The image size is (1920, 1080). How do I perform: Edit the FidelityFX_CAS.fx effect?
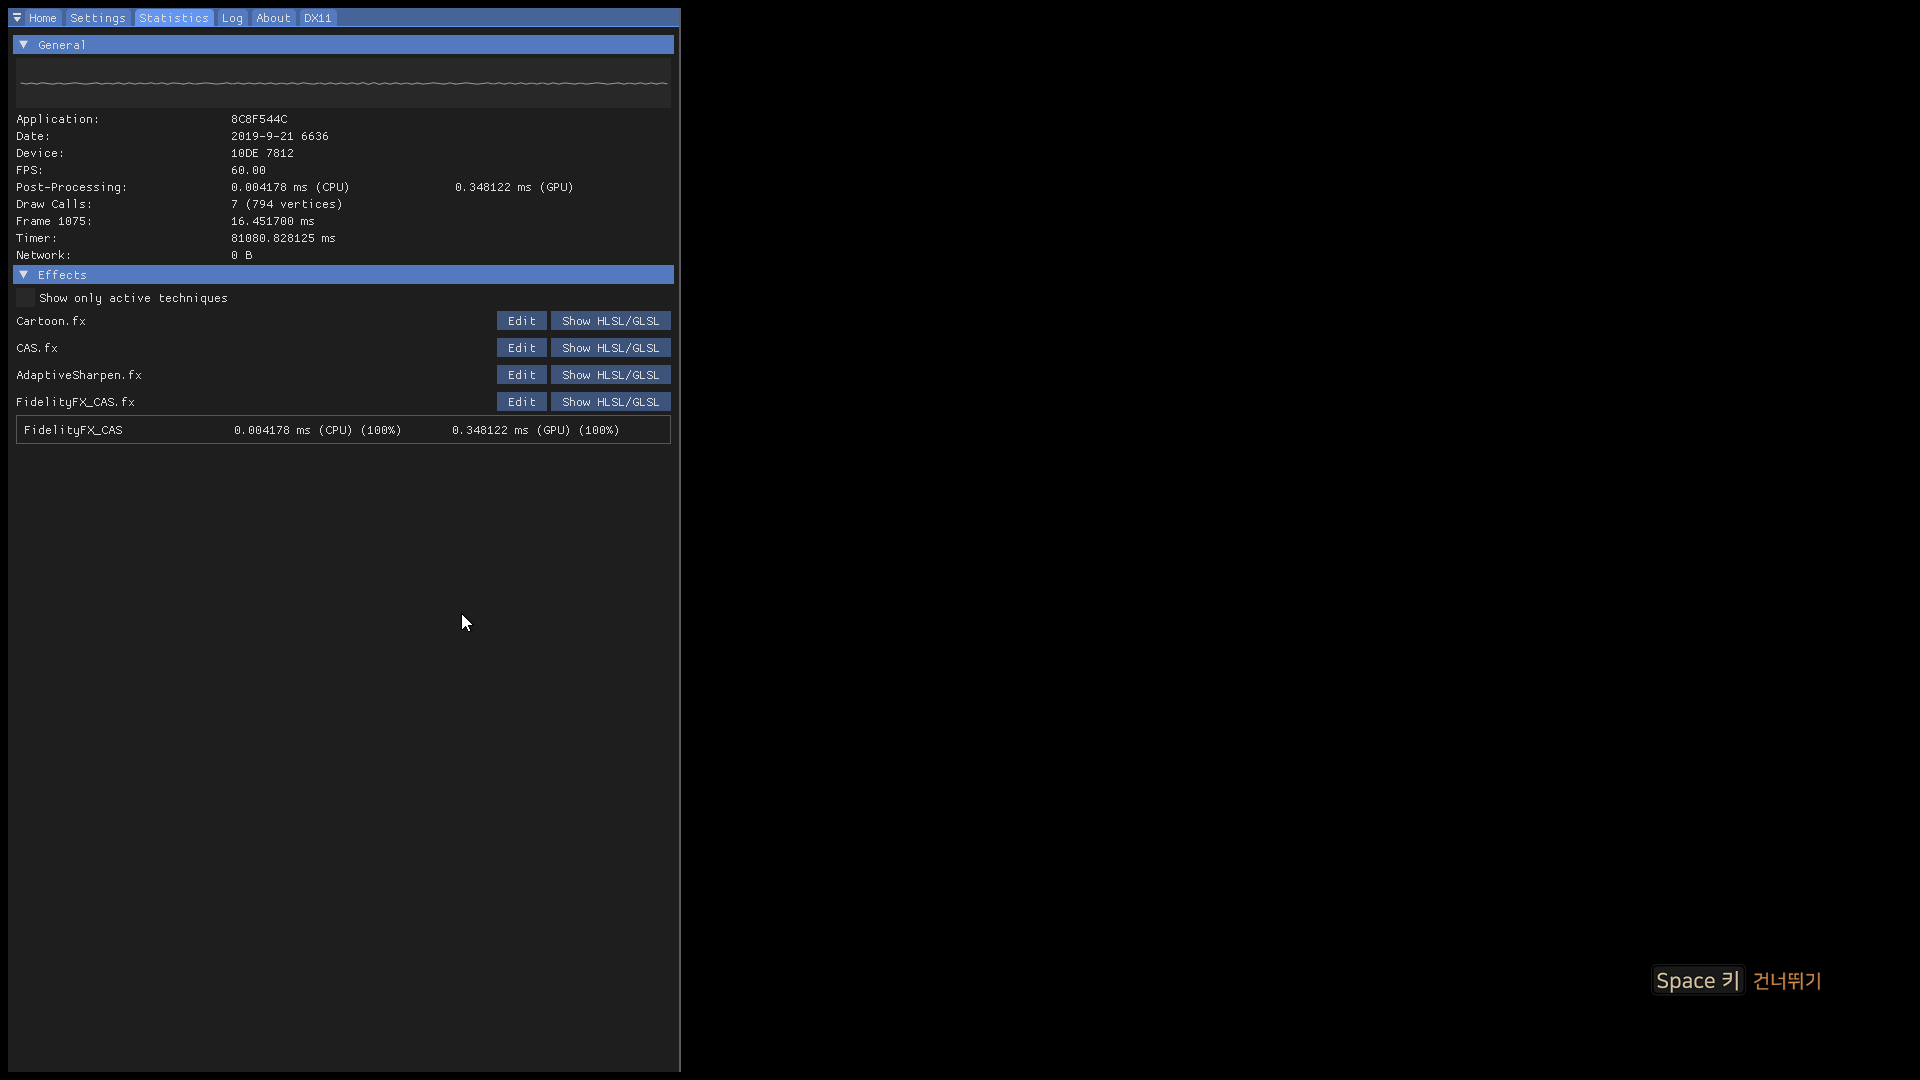click(521, 402)
